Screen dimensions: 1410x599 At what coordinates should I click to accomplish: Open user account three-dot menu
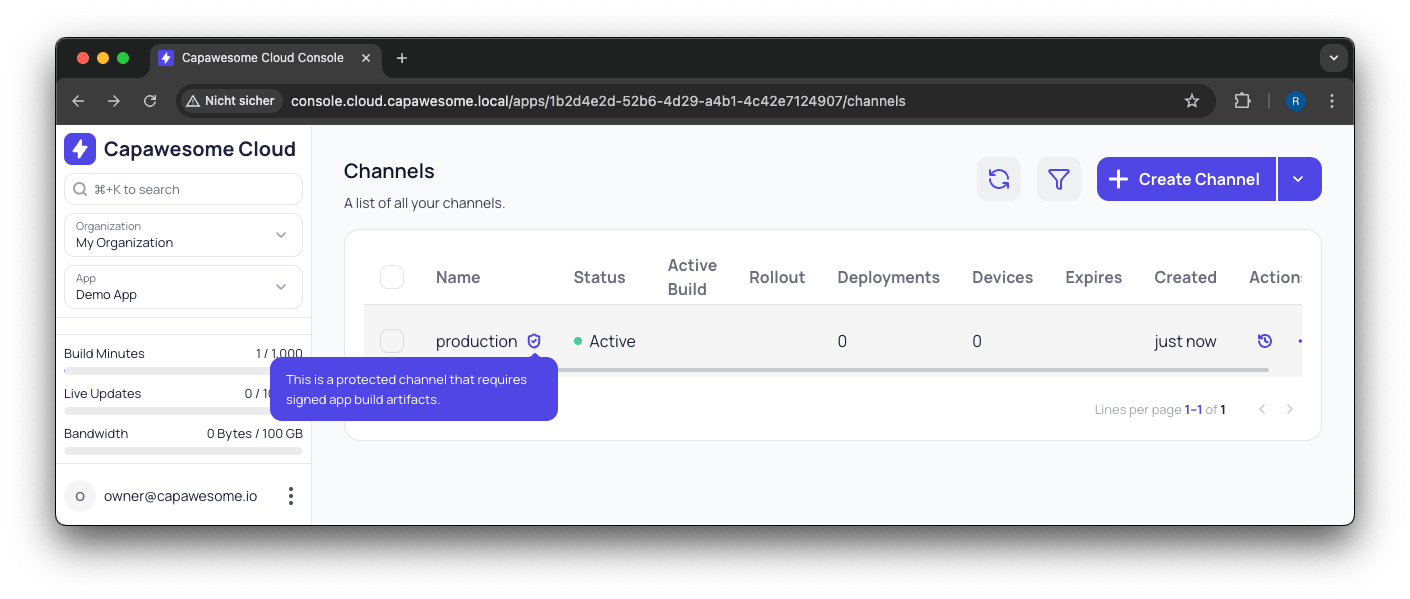(x=291, y=496)
